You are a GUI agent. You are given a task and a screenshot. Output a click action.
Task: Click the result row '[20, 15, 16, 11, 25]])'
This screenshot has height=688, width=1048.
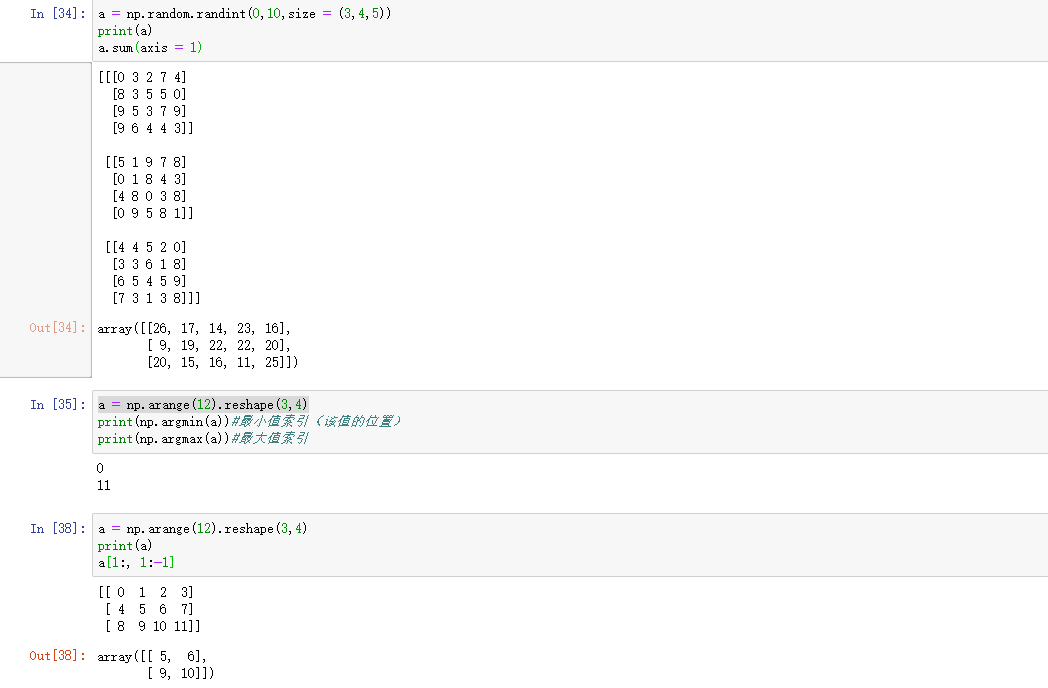[x=223, y=362]
